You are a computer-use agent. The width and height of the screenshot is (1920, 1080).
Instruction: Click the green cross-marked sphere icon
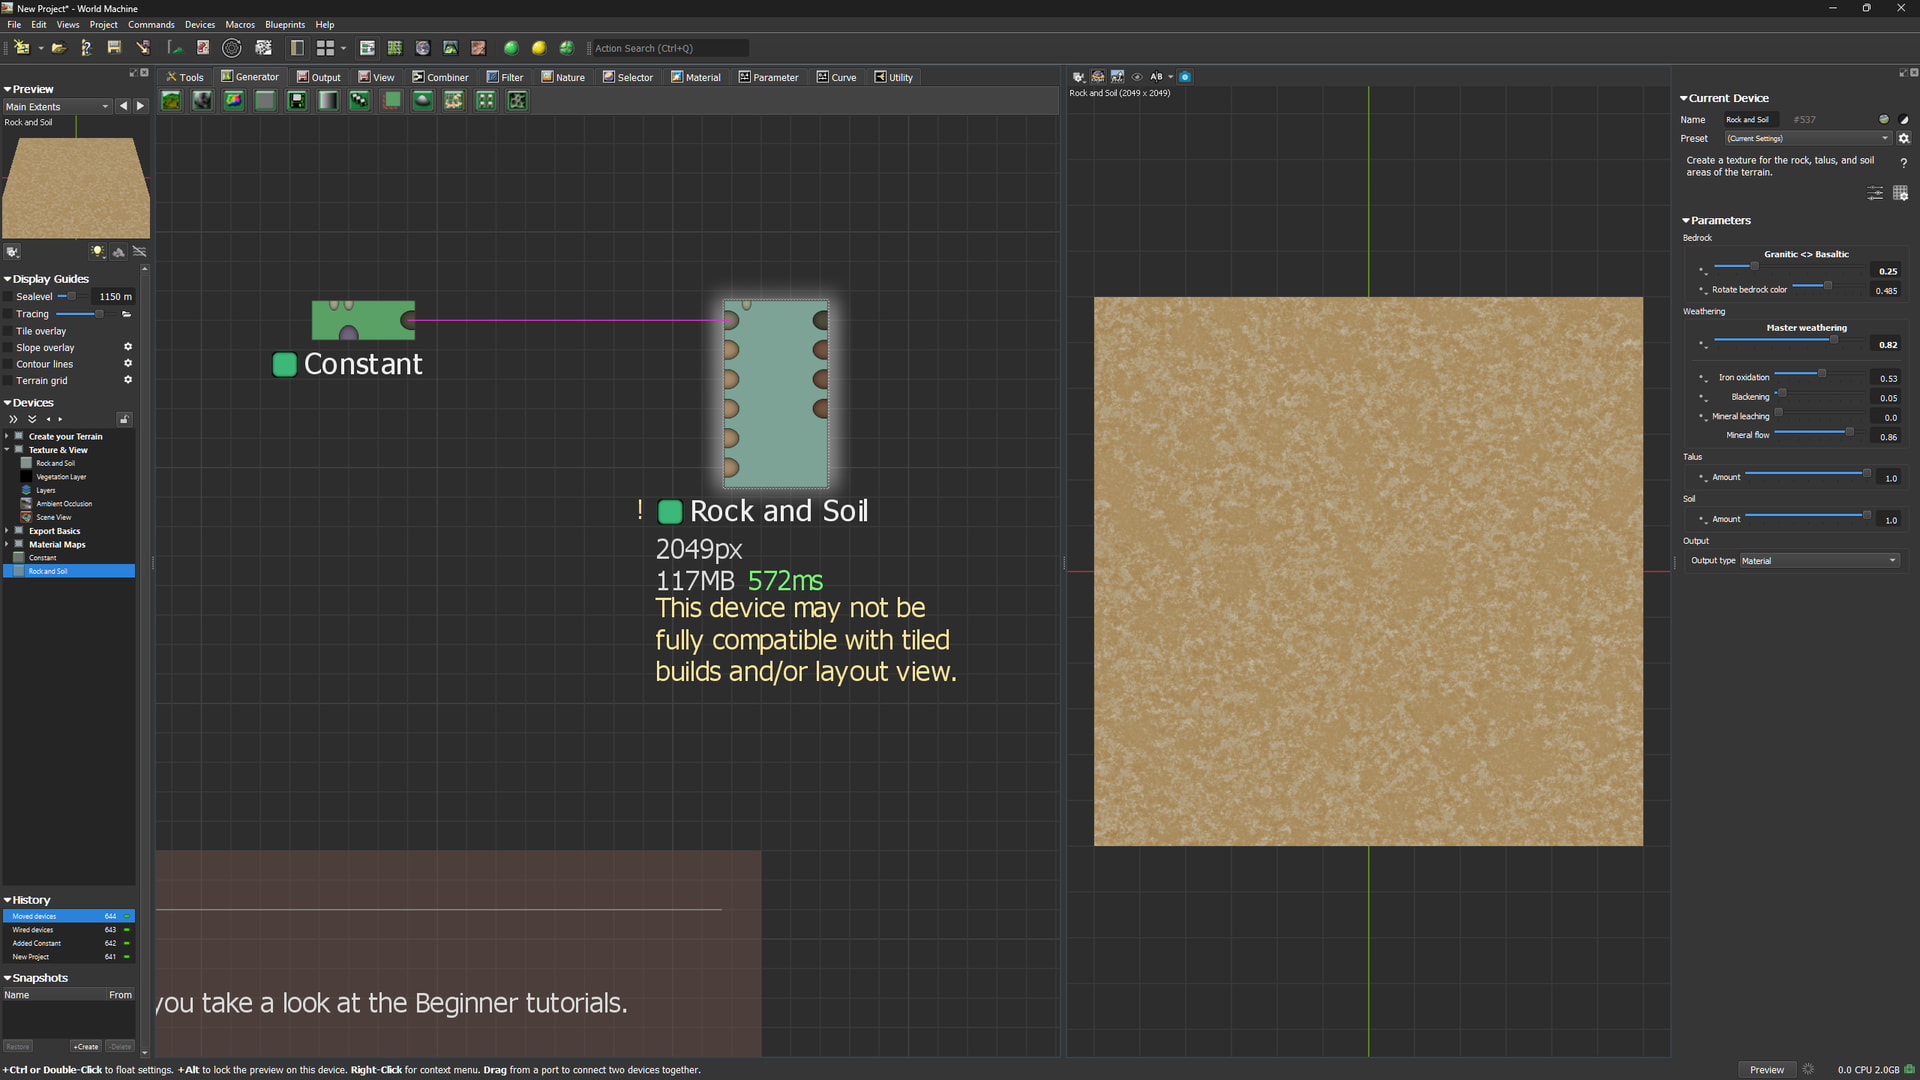point(567,48)
